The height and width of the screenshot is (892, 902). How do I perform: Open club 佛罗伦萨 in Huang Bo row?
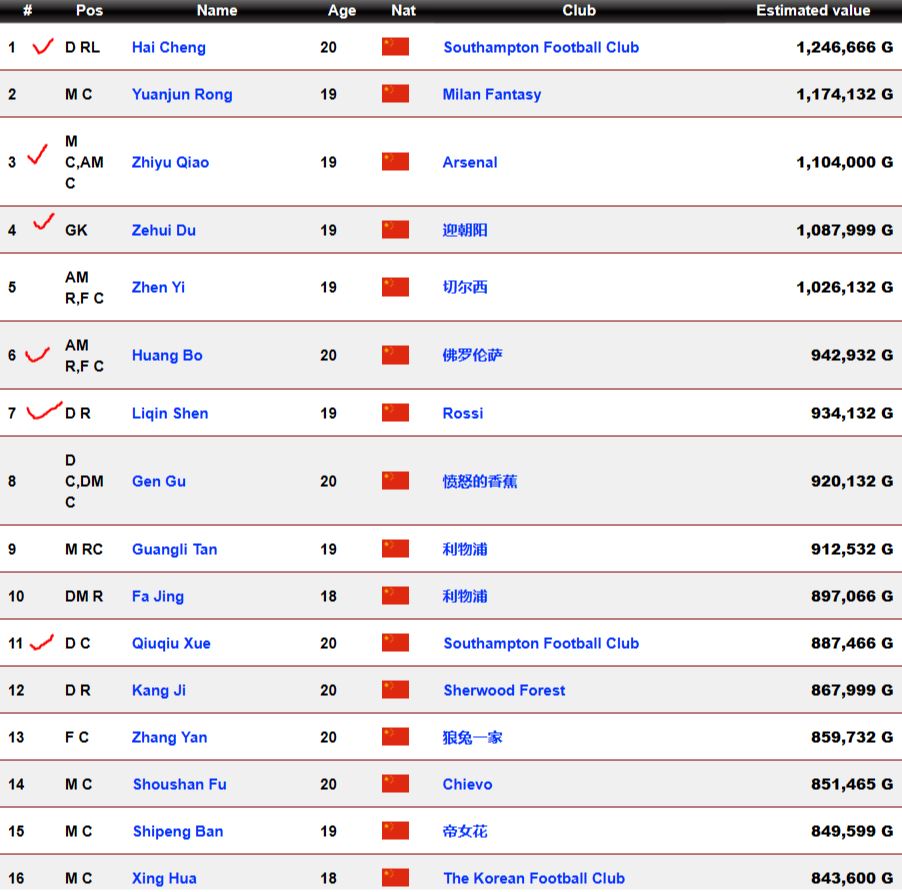[472, 355]
